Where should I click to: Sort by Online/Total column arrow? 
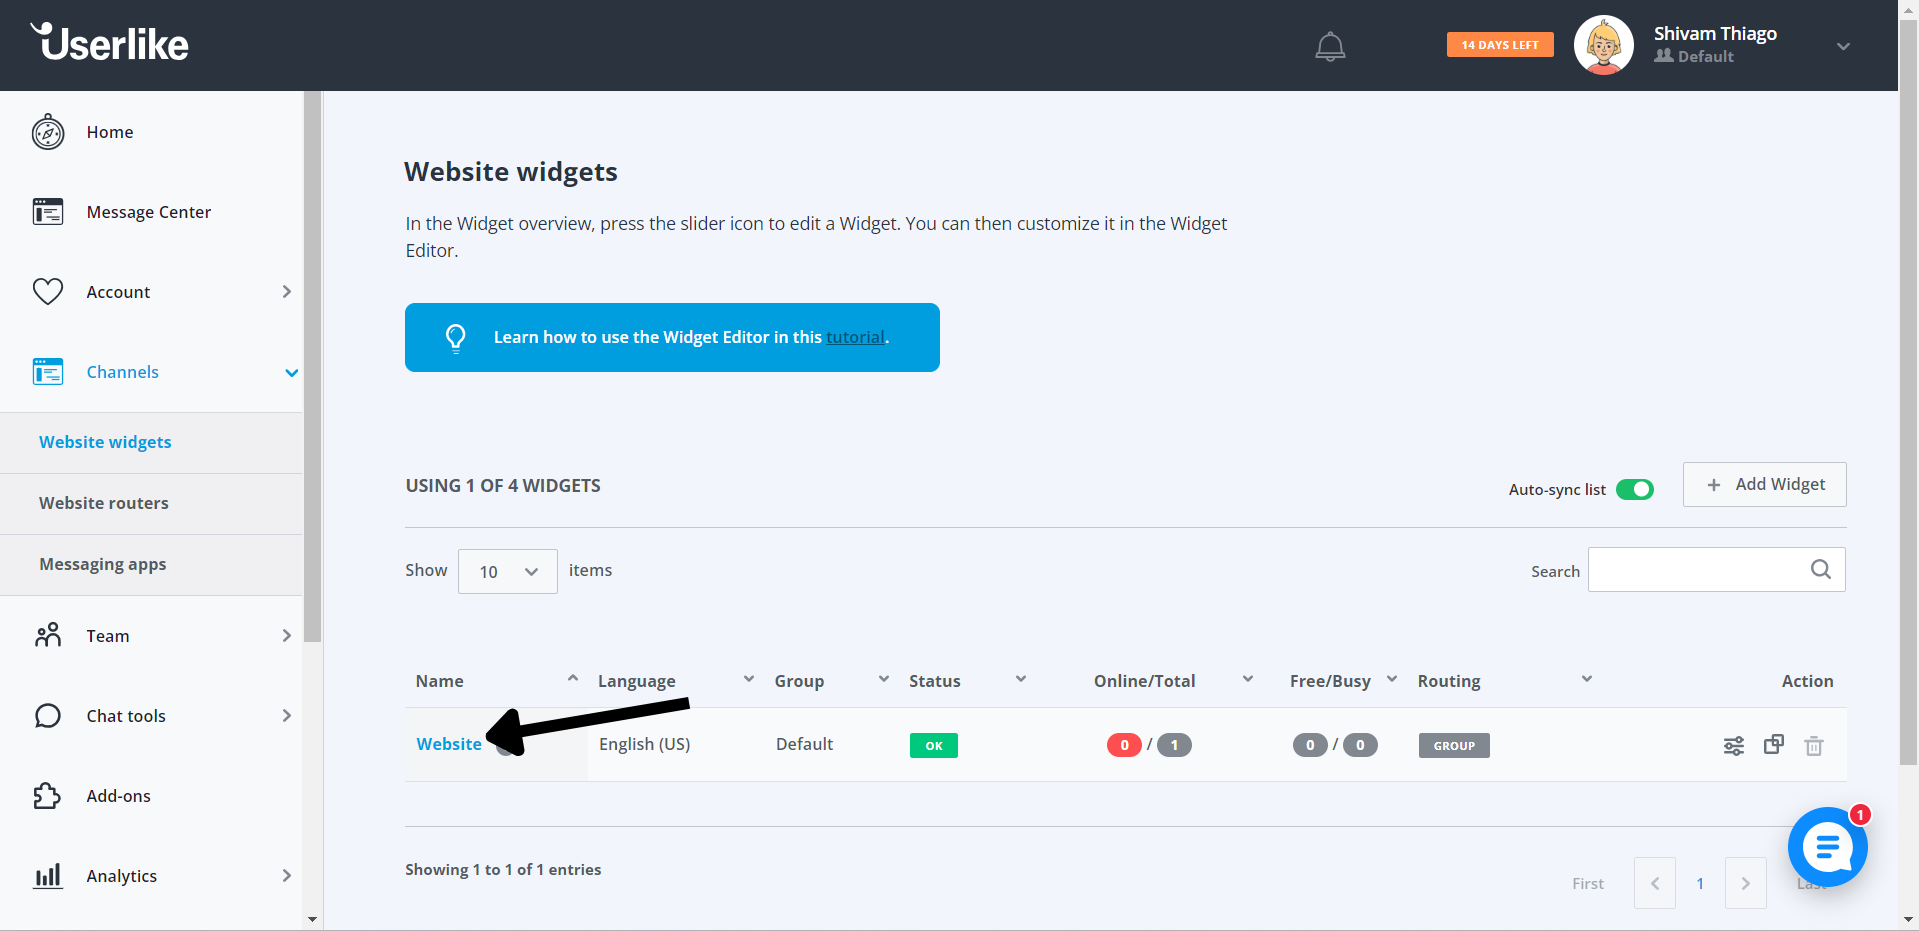[1248, 679]
